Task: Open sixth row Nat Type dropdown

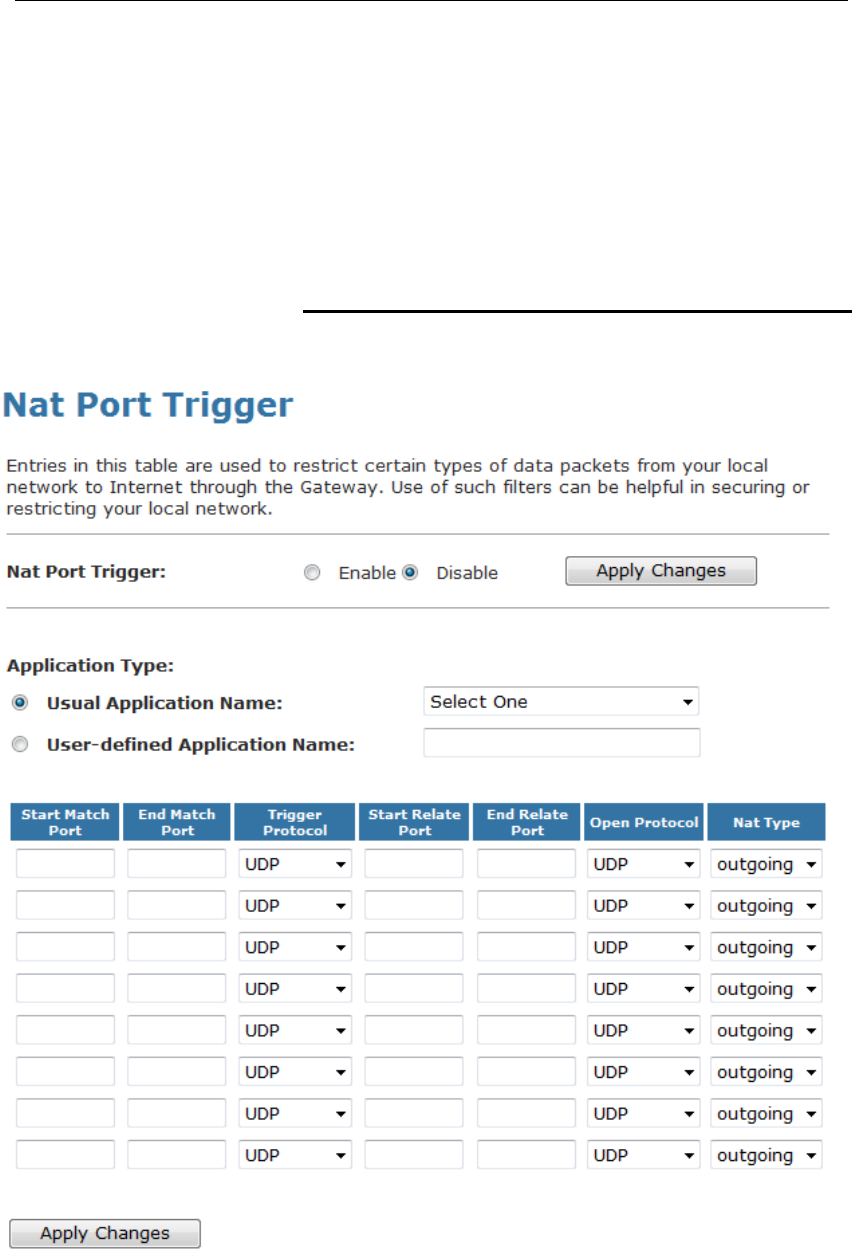Action: click(767, 1072)
